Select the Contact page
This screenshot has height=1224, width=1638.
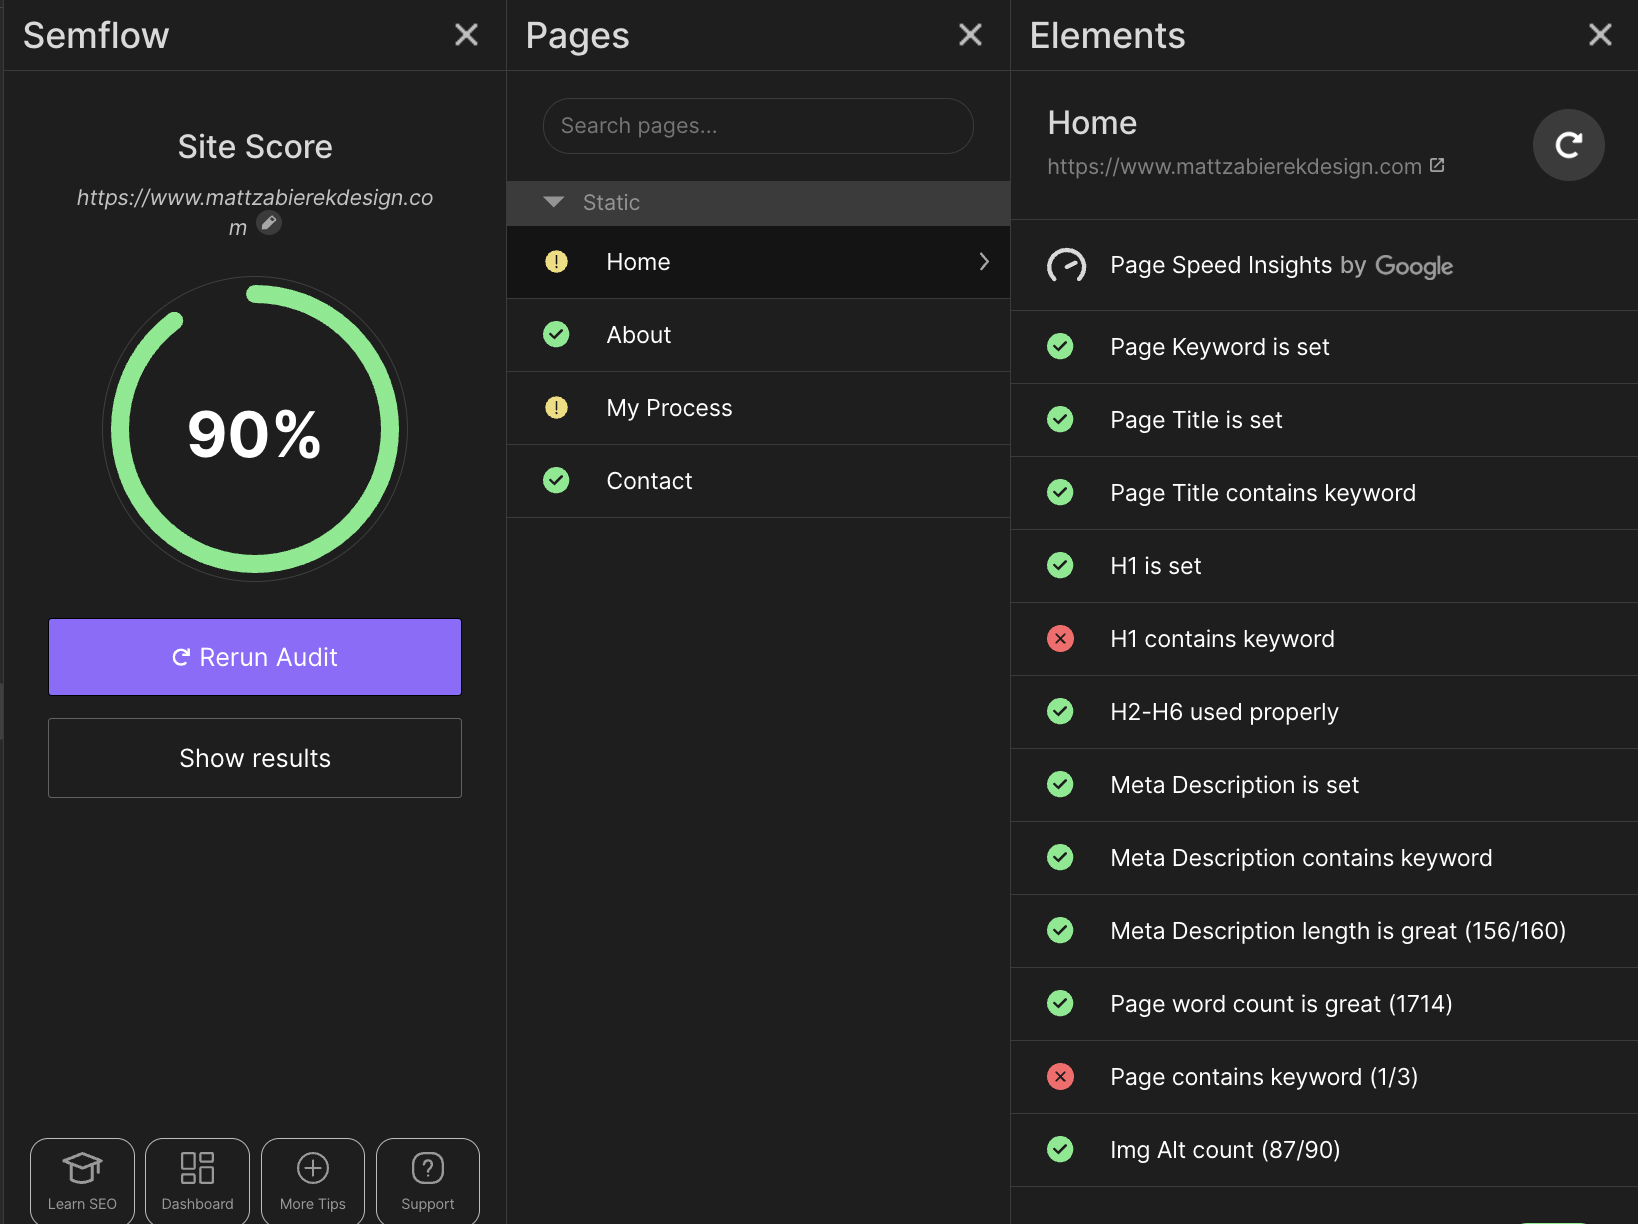[758, 481]
